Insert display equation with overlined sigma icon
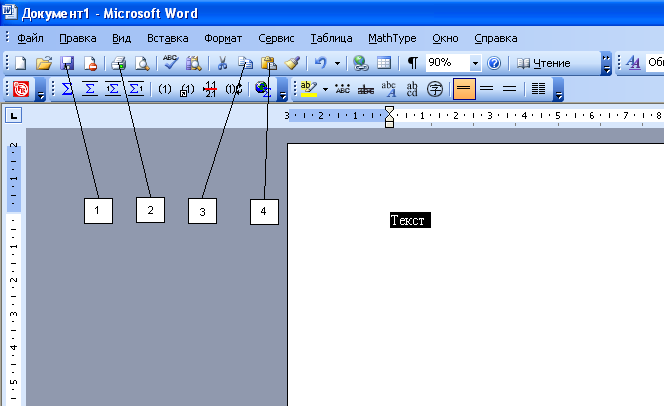 point(90,89)
